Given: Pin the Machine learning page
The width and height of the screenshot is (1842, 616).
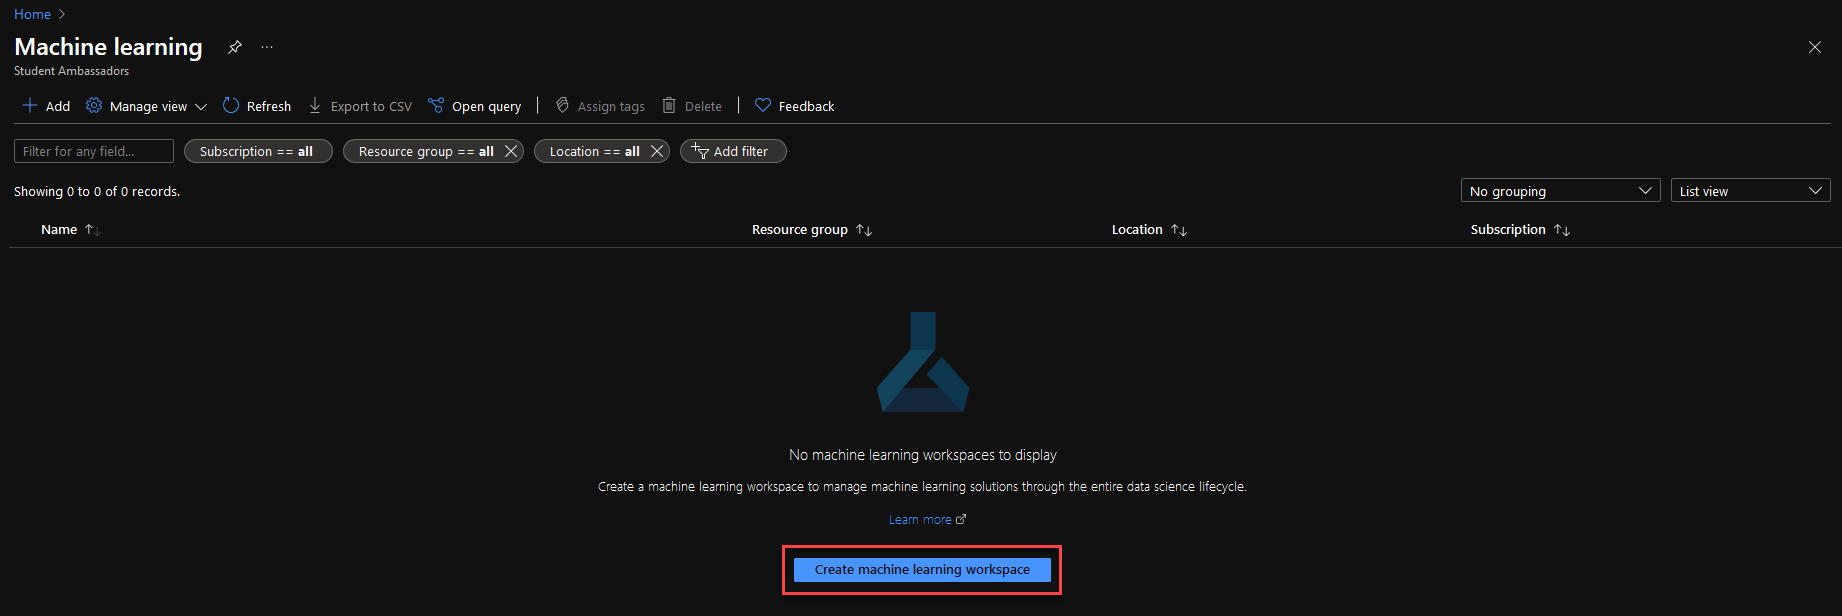Looking at the screenshot, I should pyautogui.click(x=235, y=47).
